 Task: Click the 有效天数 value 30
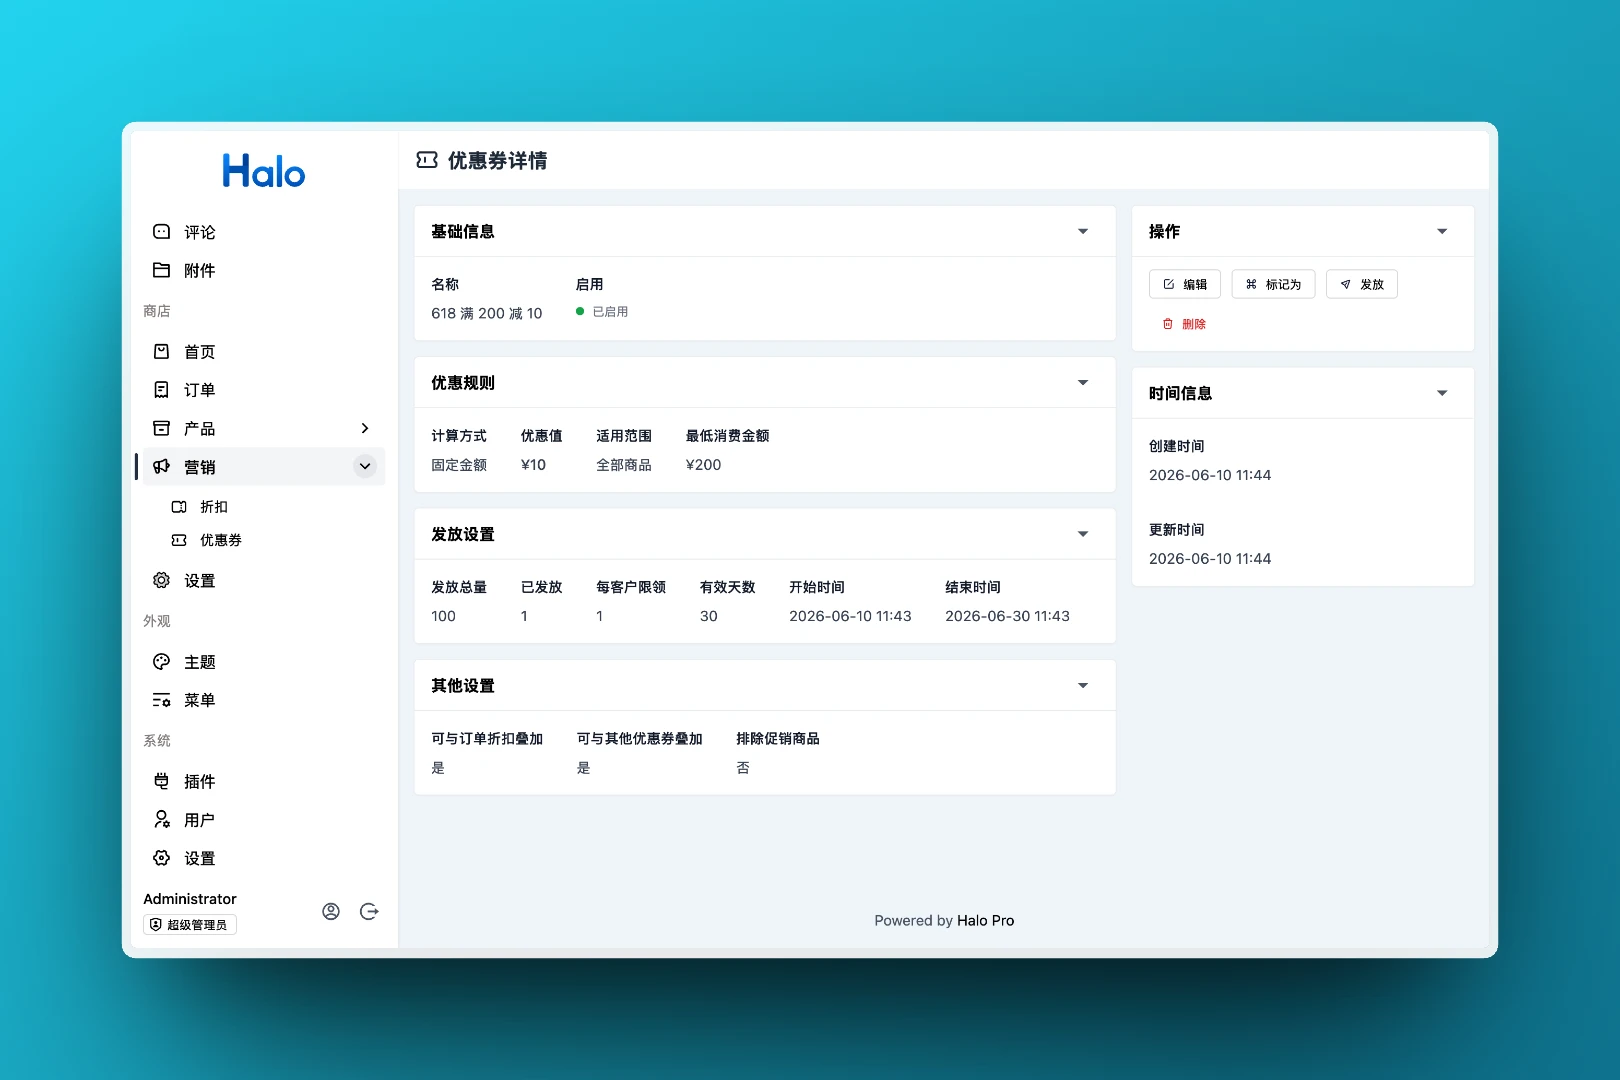[x=709, y=616]
